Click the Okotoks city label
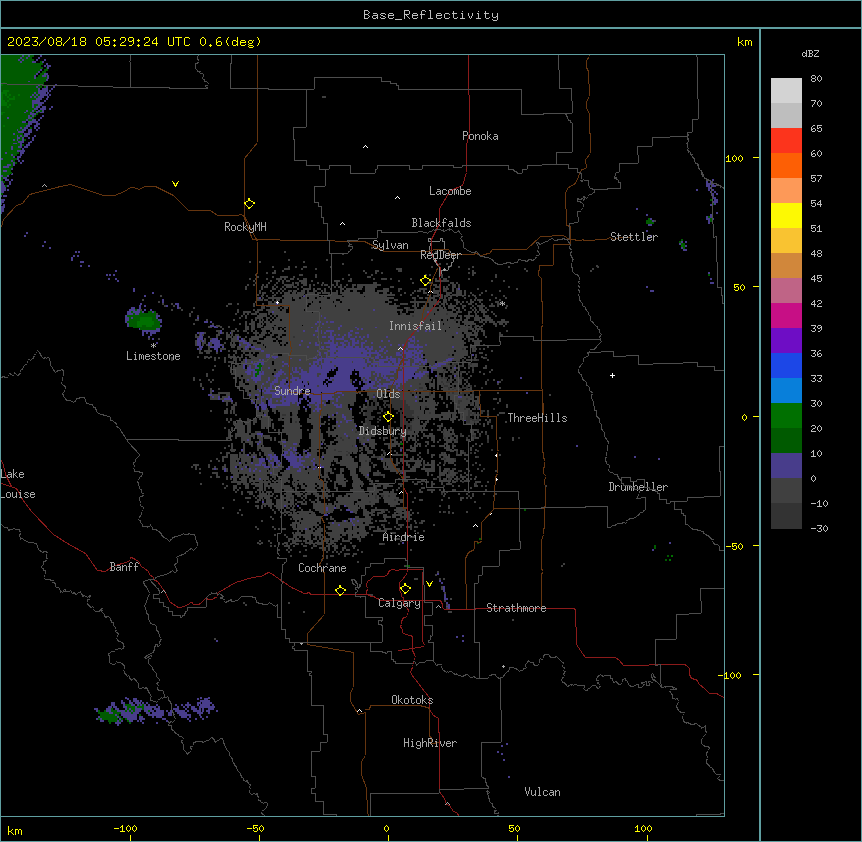862x842 pixels. coord(412,700)
